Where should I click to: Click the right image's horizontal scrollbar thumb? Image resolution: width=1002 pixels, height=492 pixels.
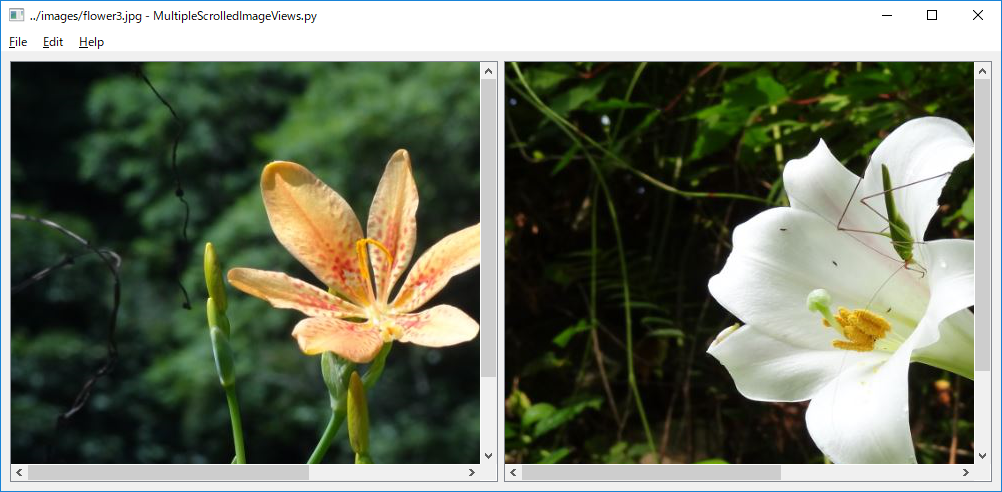point(651,473)
